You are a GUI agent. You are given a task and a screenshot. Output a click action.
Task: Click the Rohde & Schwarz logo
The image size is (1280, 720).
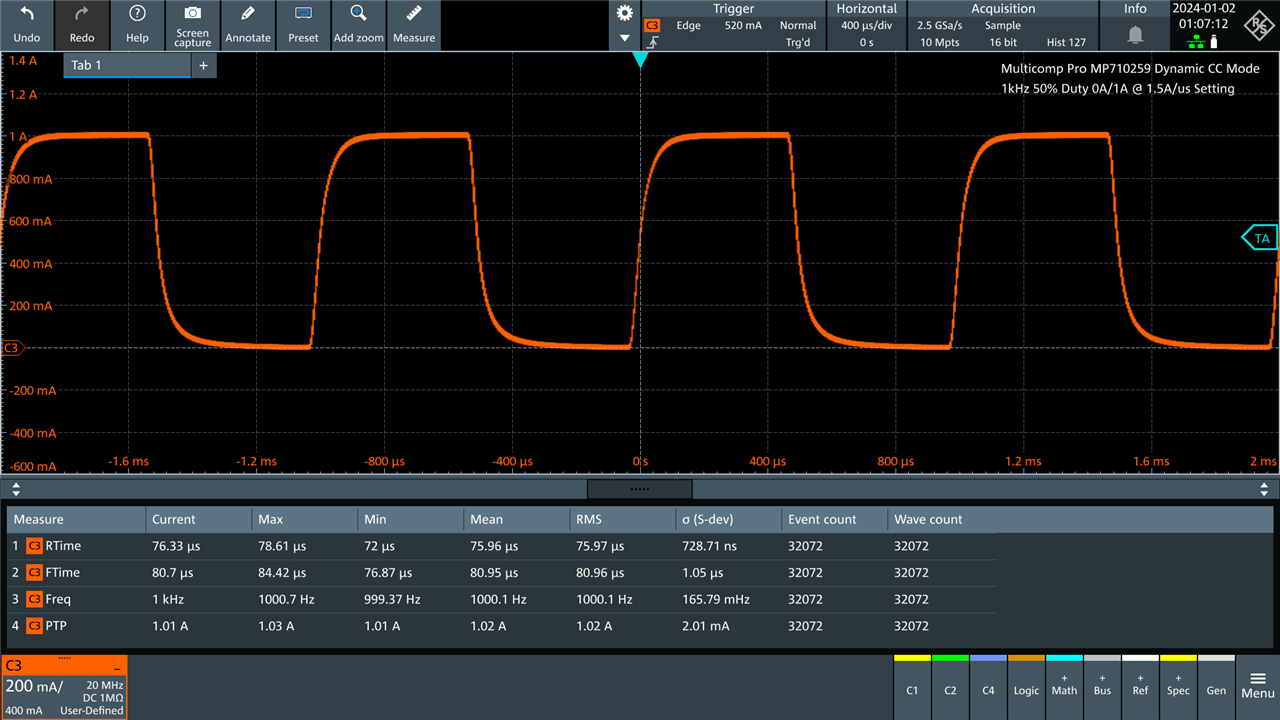(1259, 25)
